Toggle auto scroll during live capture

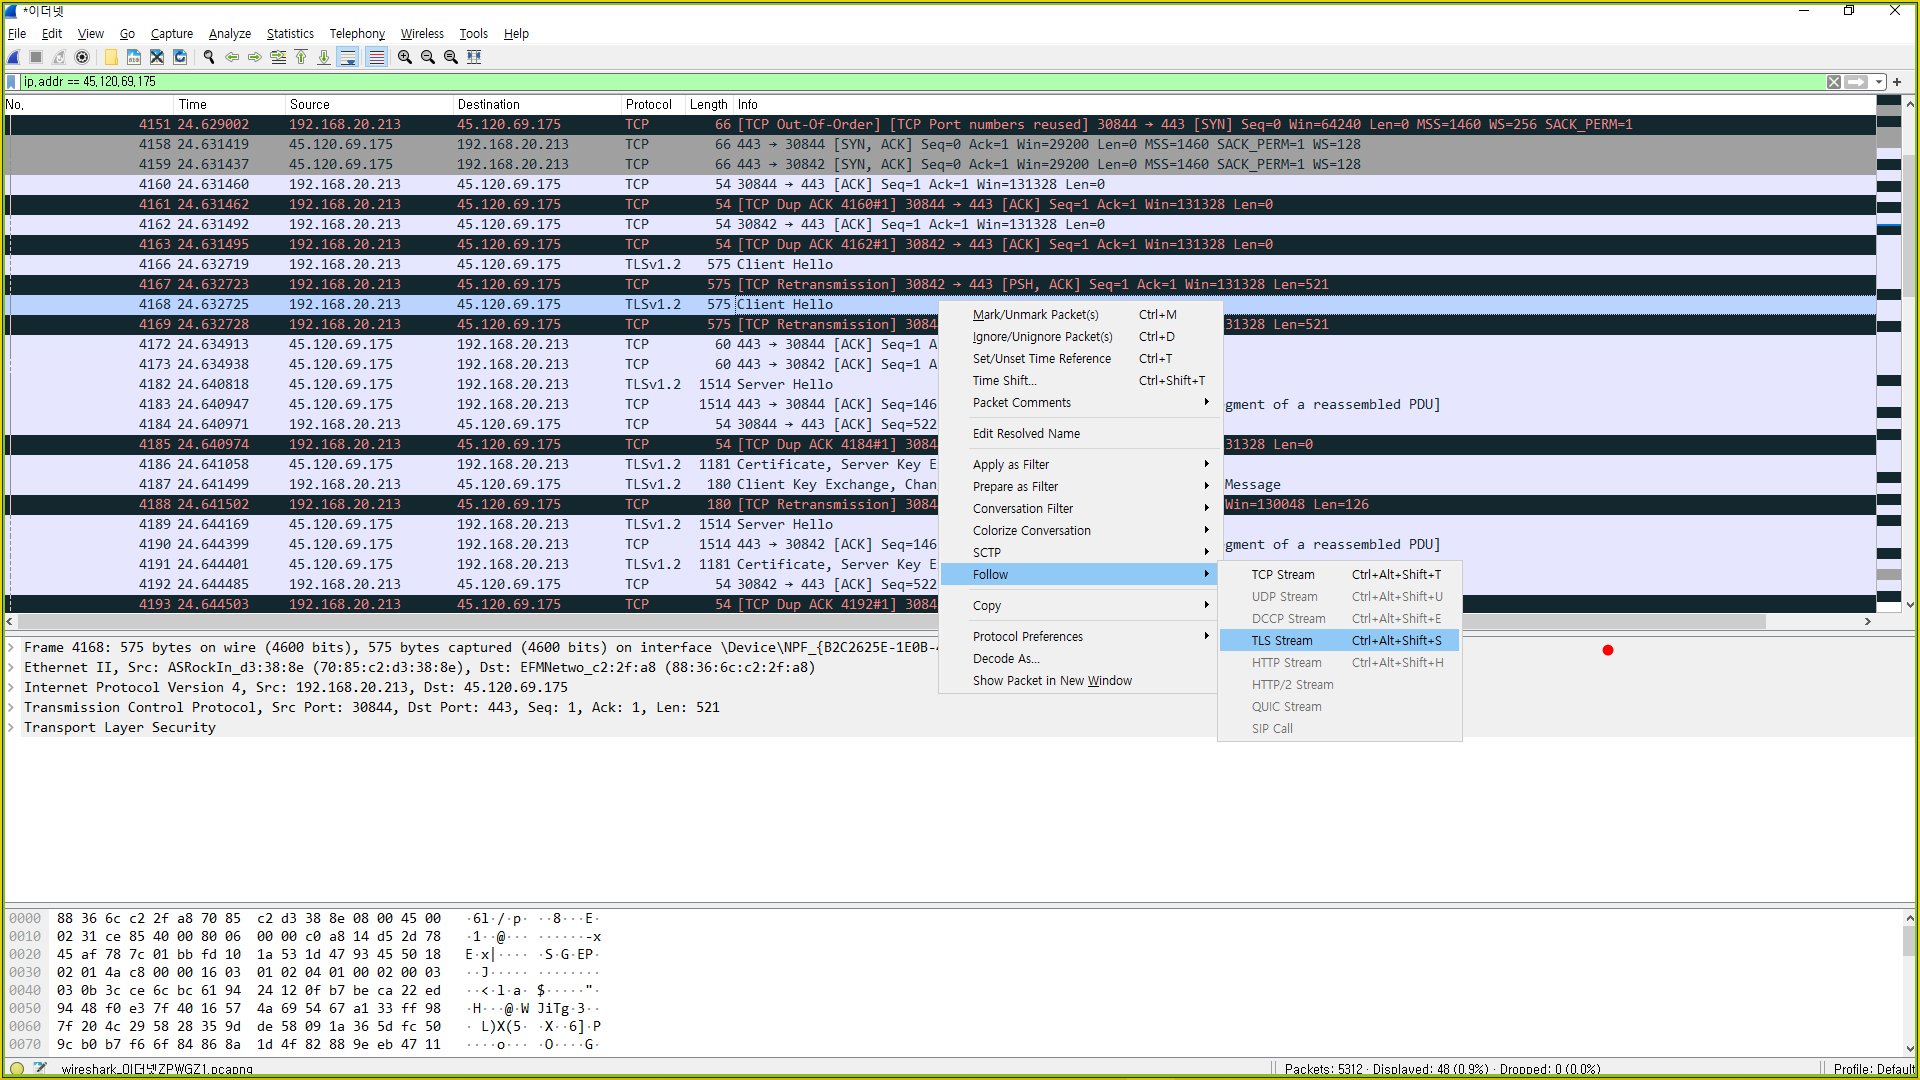click(x=348, y=57)
